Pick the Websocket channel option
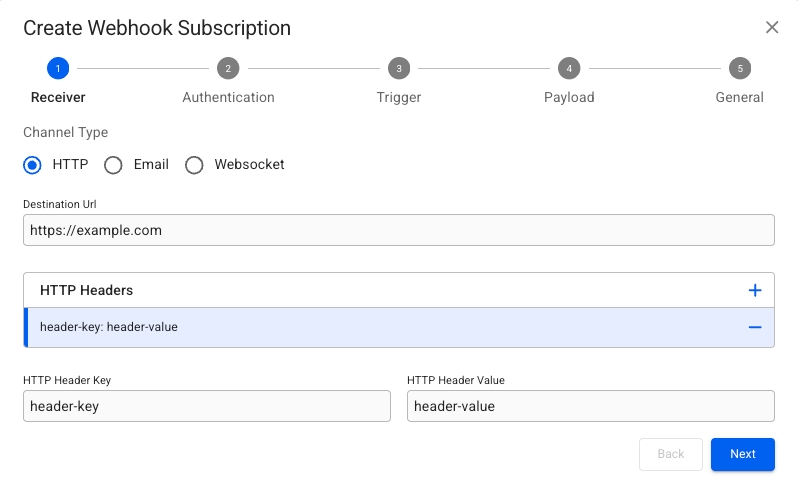The image size is (798, 490). [194, 164]
